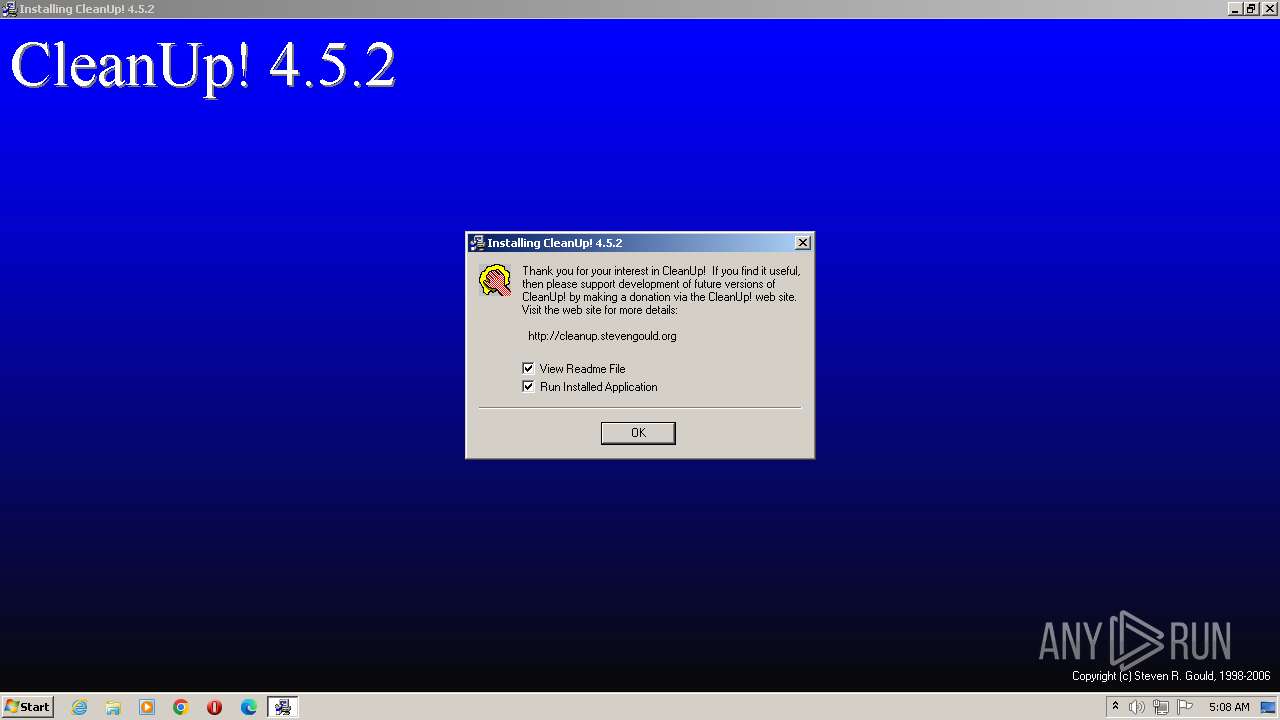Click the network connection tray icon

pos(1161,707)
